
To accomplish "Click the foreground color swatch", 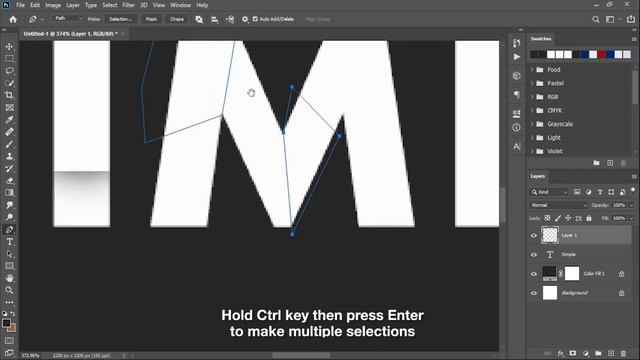I will coord(6,323).
